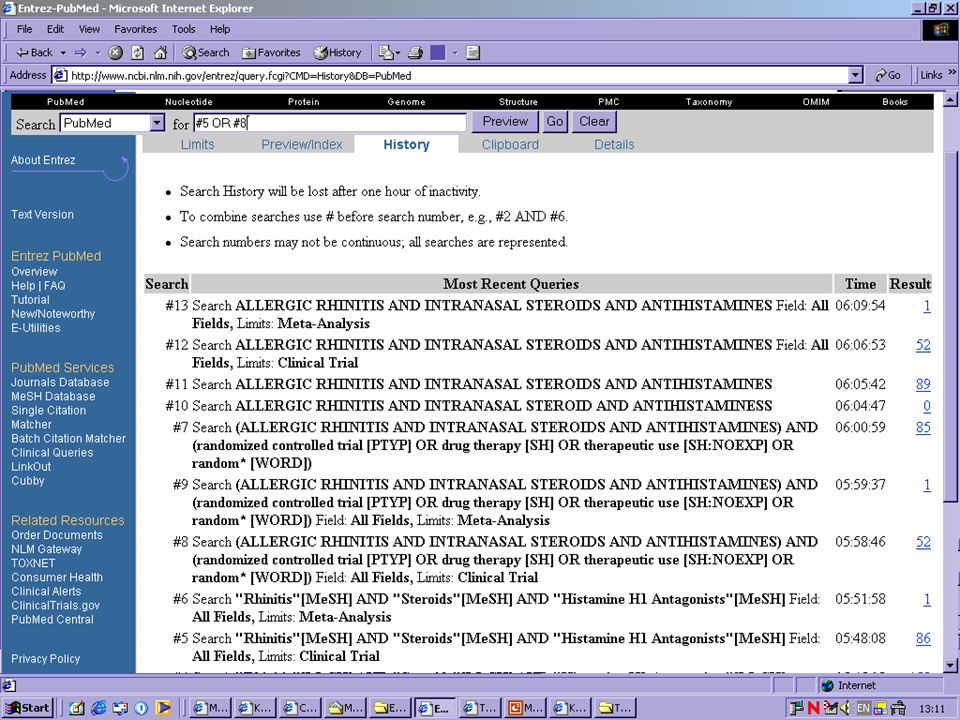Open the dropdown arrow beside the purple button

(x=455, y=53)
